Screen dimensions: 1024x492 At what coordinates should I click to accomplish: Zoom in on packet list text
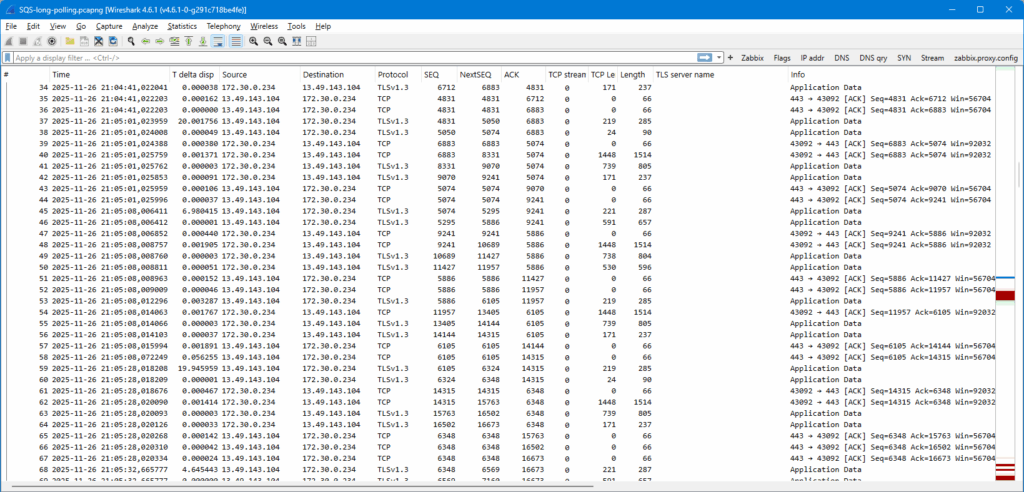(x=254, y=42)
